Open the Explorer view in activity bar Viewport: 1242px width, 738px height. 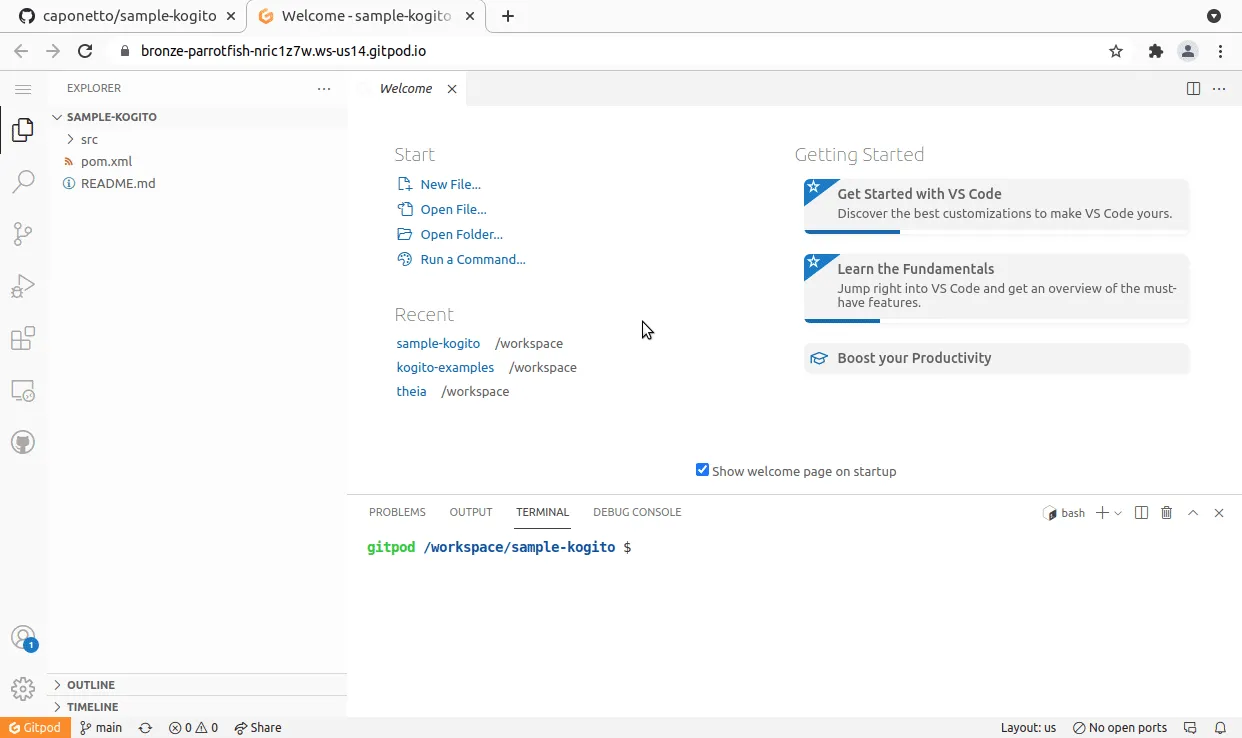pos(23,130)
